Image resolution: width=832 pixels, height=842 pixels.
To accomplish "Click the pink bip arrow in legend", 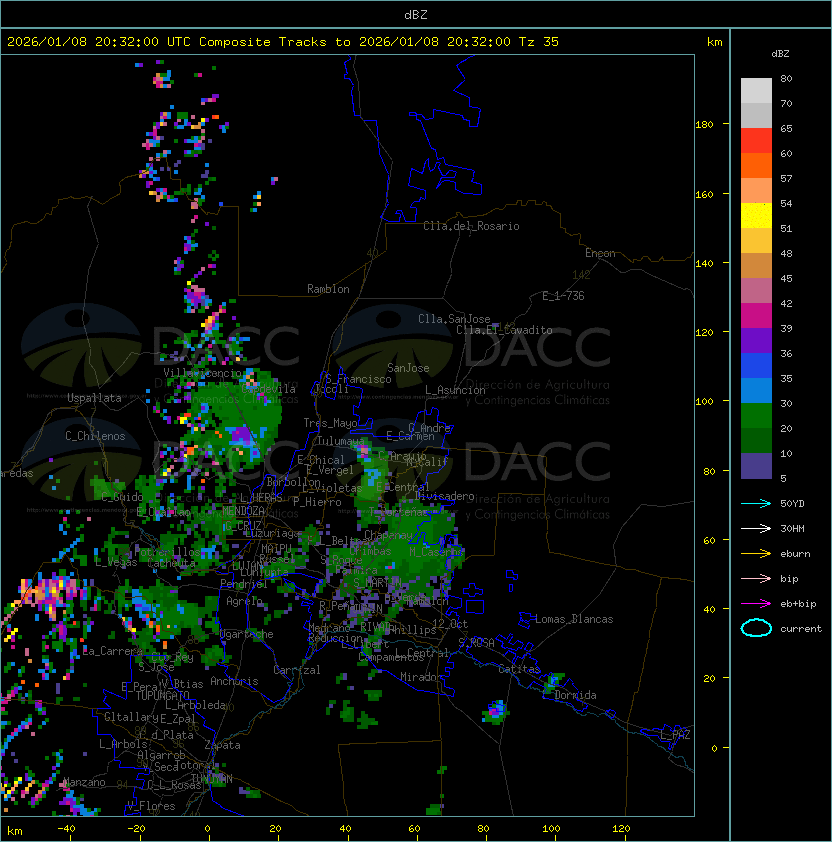I will click(756, 578).
